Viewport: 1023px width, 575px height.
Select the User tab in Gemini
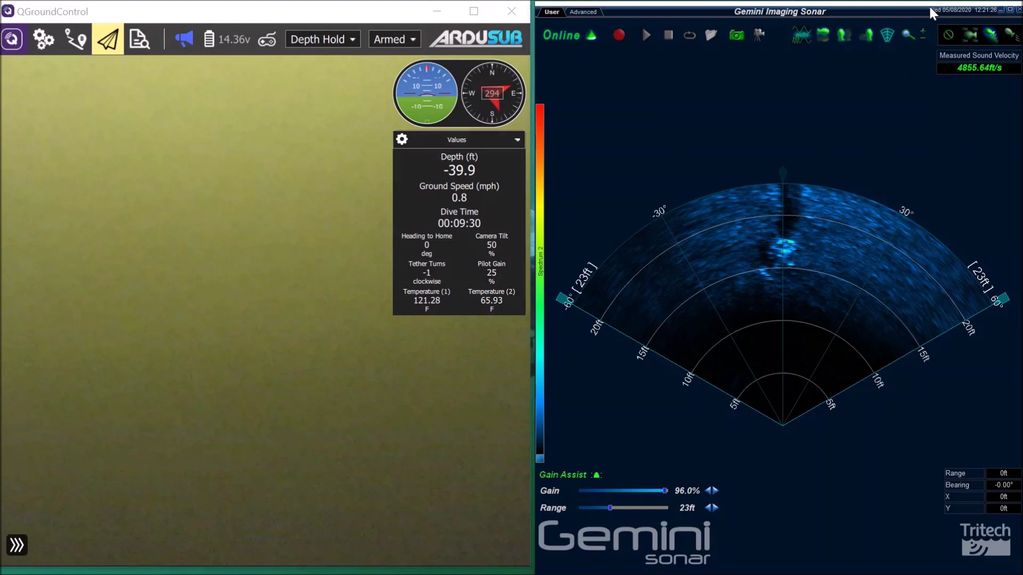pyautogui.click(x=551, y=12)
